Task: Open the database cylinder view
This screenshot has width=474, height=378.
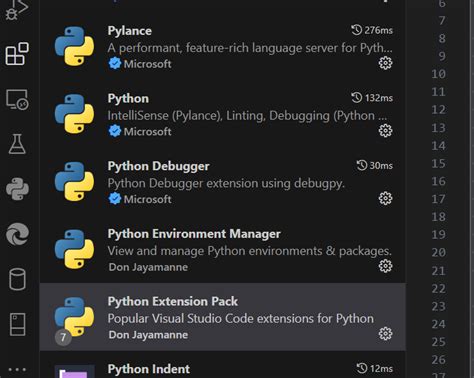Action: pyautogui.click(x=17, y=279)
